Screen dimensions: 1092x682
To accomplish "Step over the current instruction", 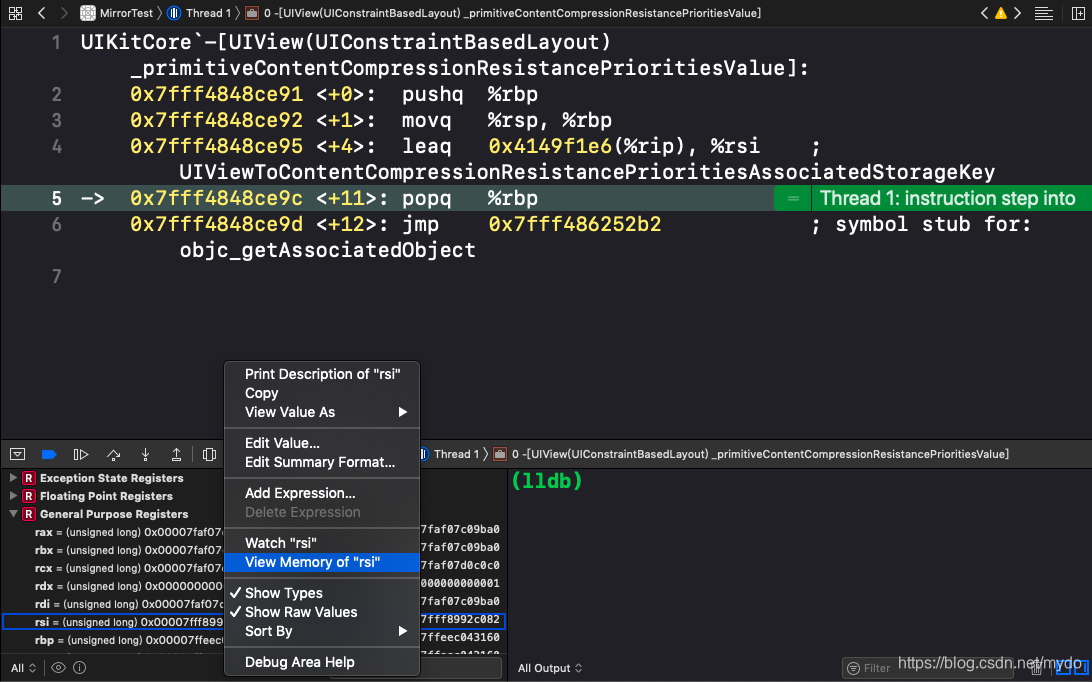I will pos(114,454).
